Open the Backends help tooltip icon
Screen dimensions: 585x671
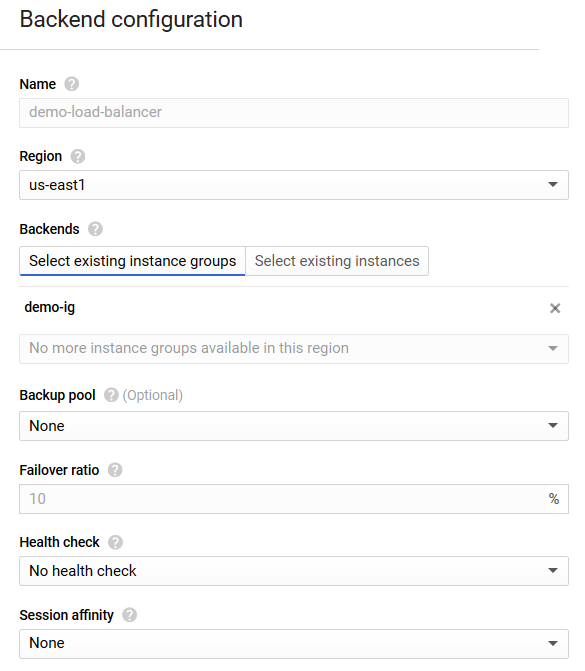tap(95, 229)
